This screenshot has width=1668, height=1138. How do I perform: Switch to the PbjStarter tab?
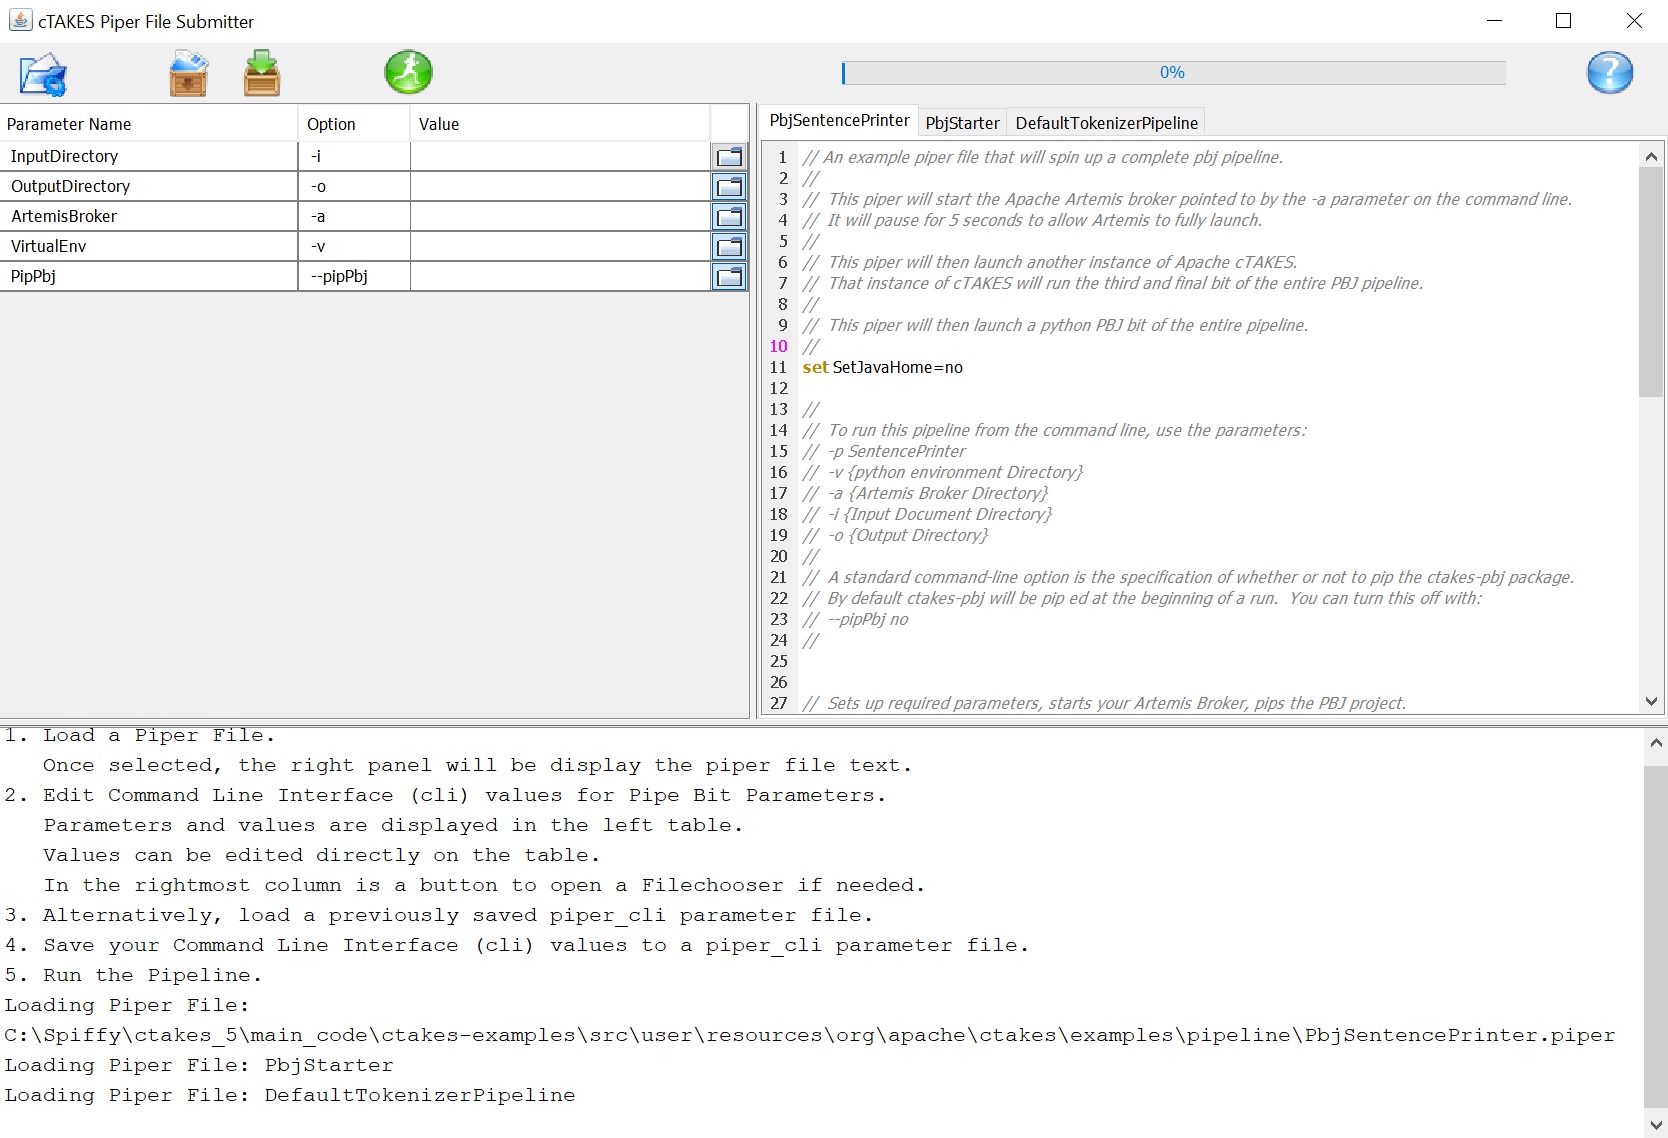[962, 123]
